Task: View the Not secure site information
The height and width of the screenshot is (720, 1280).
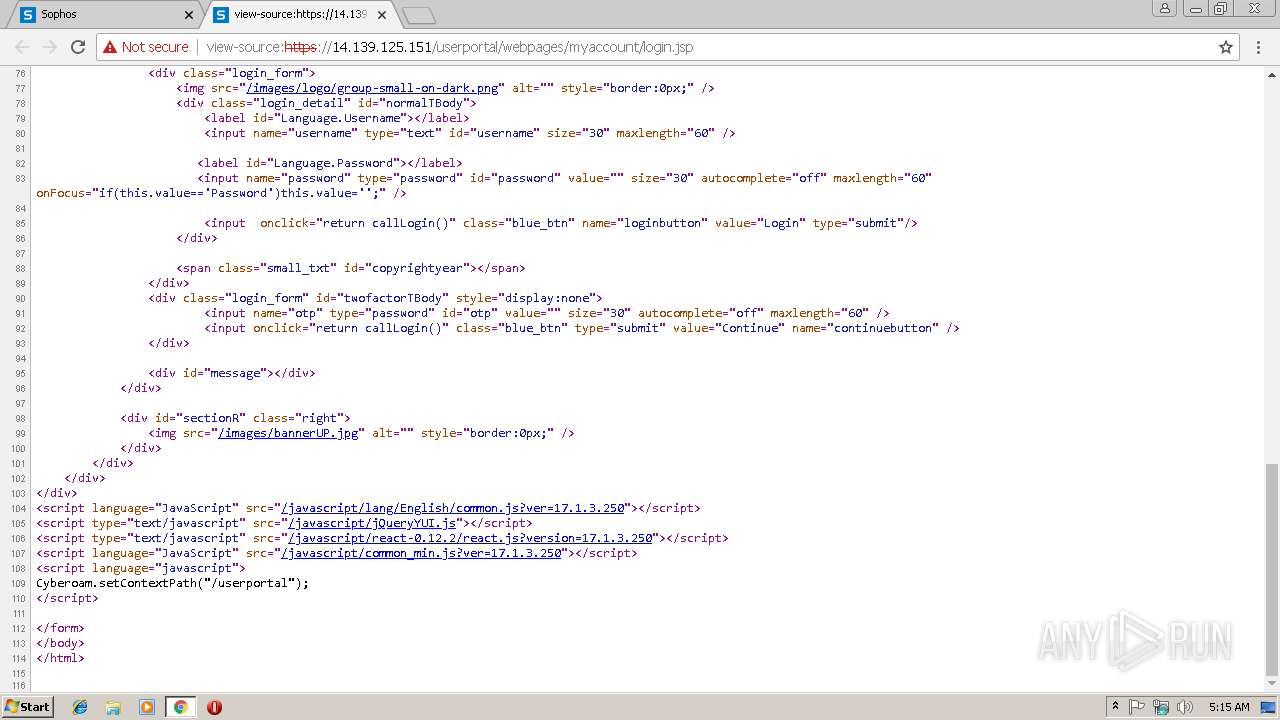Action: coord(145,47)
